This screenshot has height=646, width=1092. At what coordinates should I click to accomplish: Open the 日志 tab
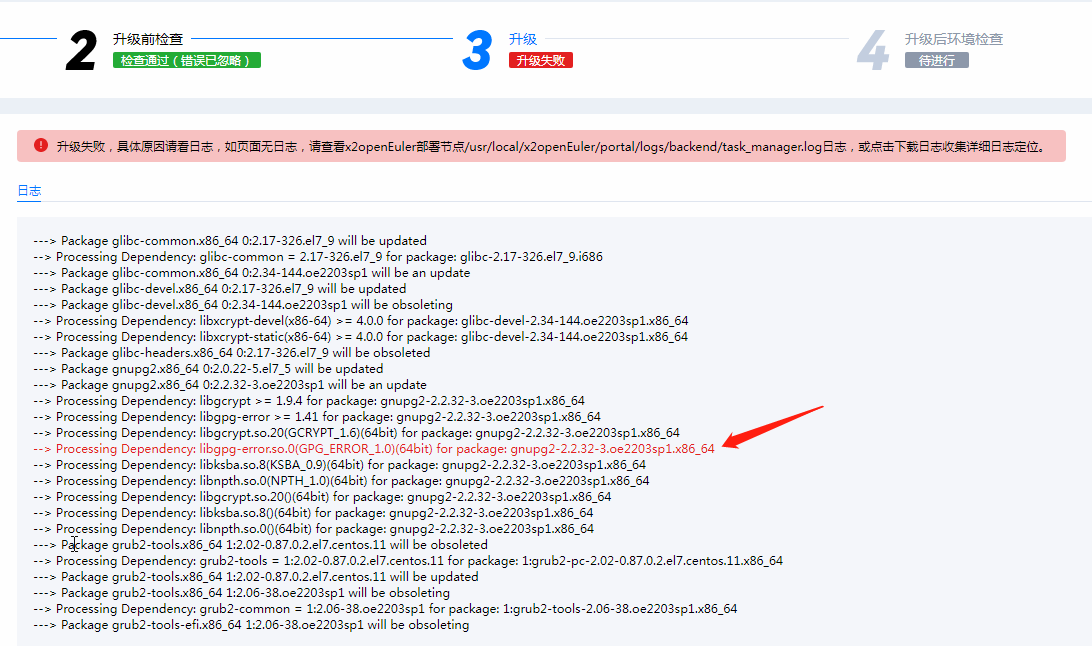point(29,190)
